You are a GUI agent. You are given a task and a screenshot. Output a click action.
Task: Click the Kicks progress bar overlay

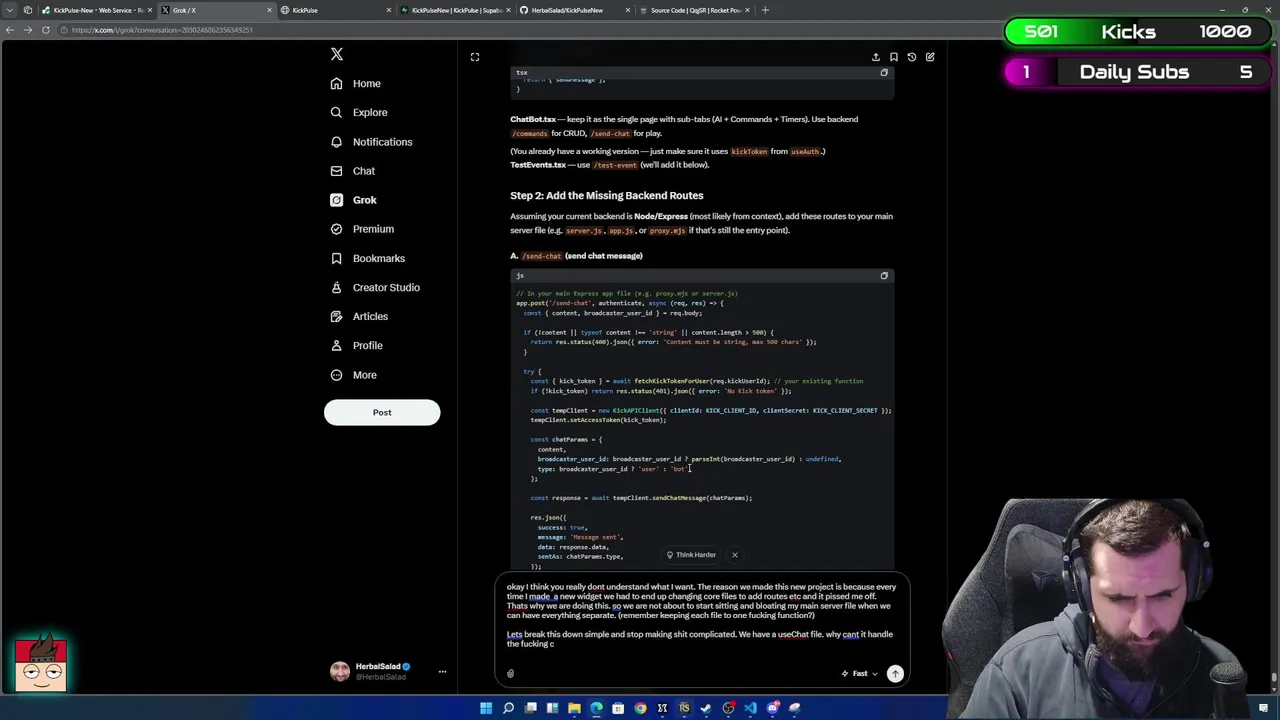pos(1138,31)
